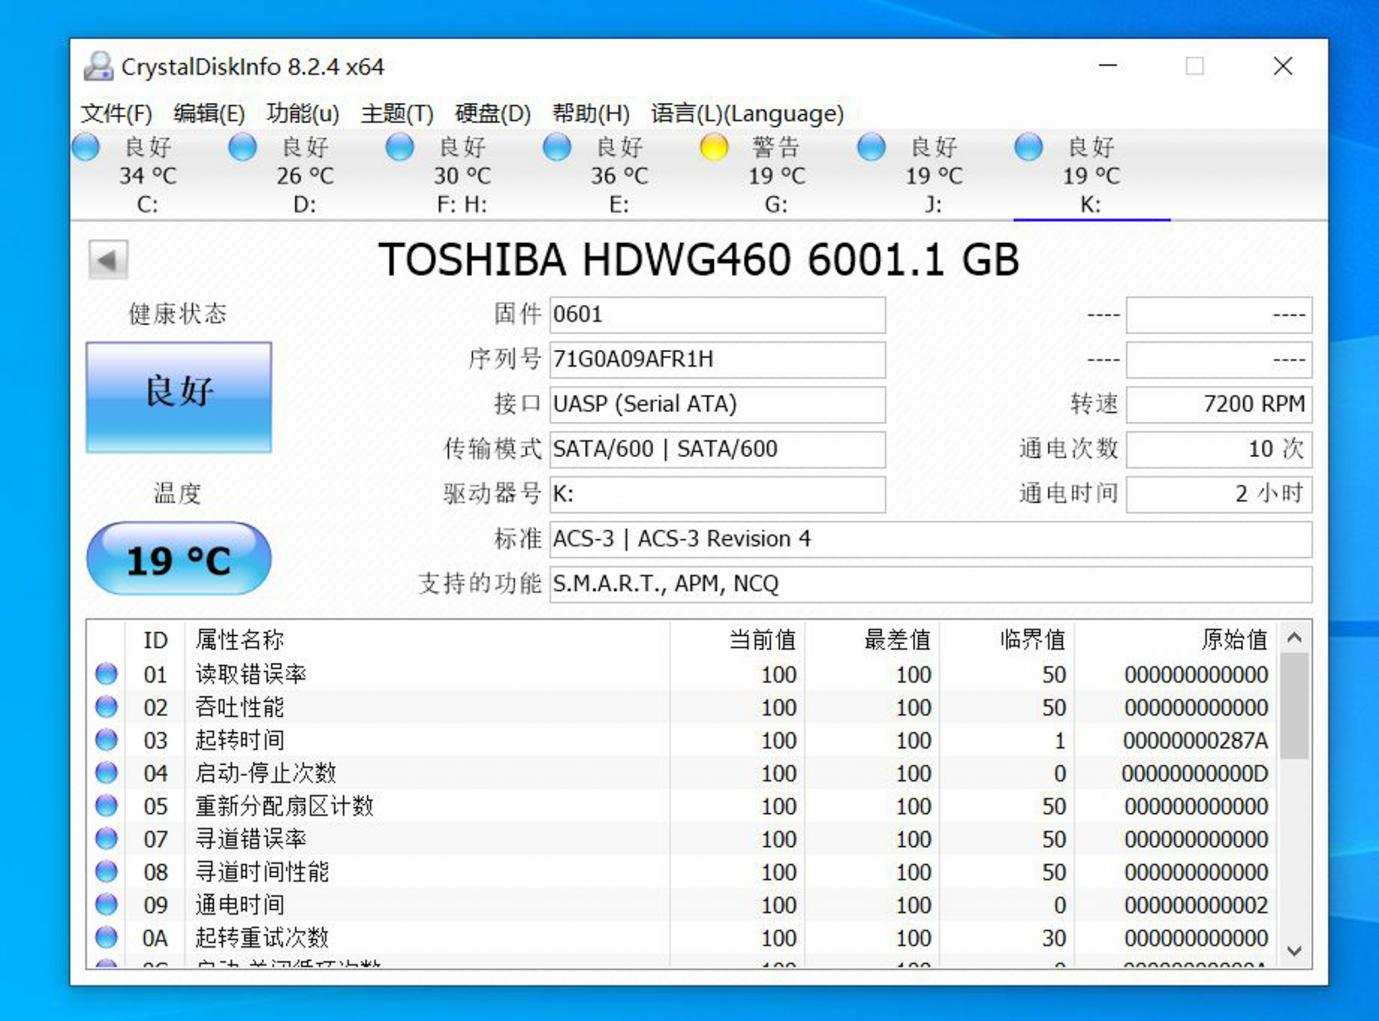Click the 传输模式 field SATA/600 | SATA/600
This screenshot has height=1021, width=1379.
(x=717, y=449)
